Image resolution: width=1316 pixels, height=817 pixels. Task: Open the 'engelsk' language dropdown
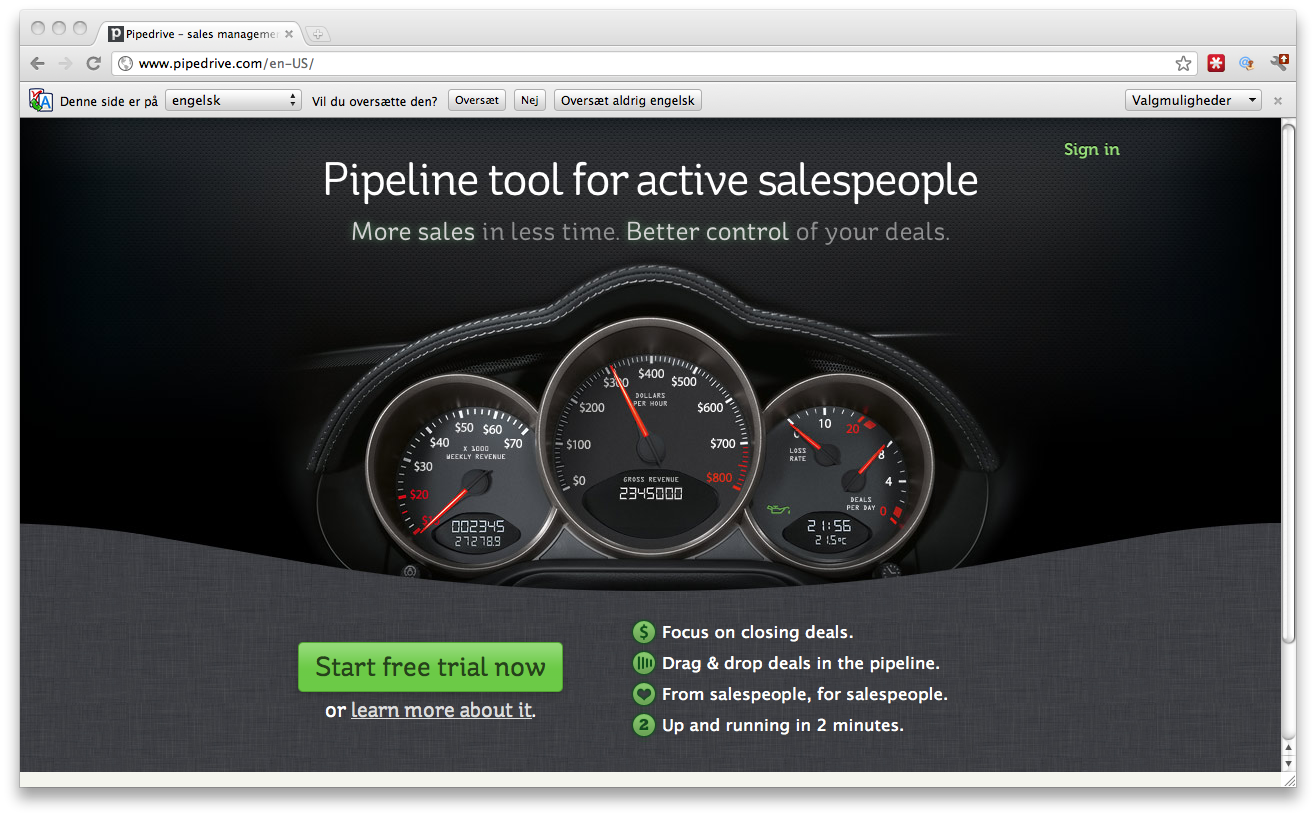coord(234,100)
